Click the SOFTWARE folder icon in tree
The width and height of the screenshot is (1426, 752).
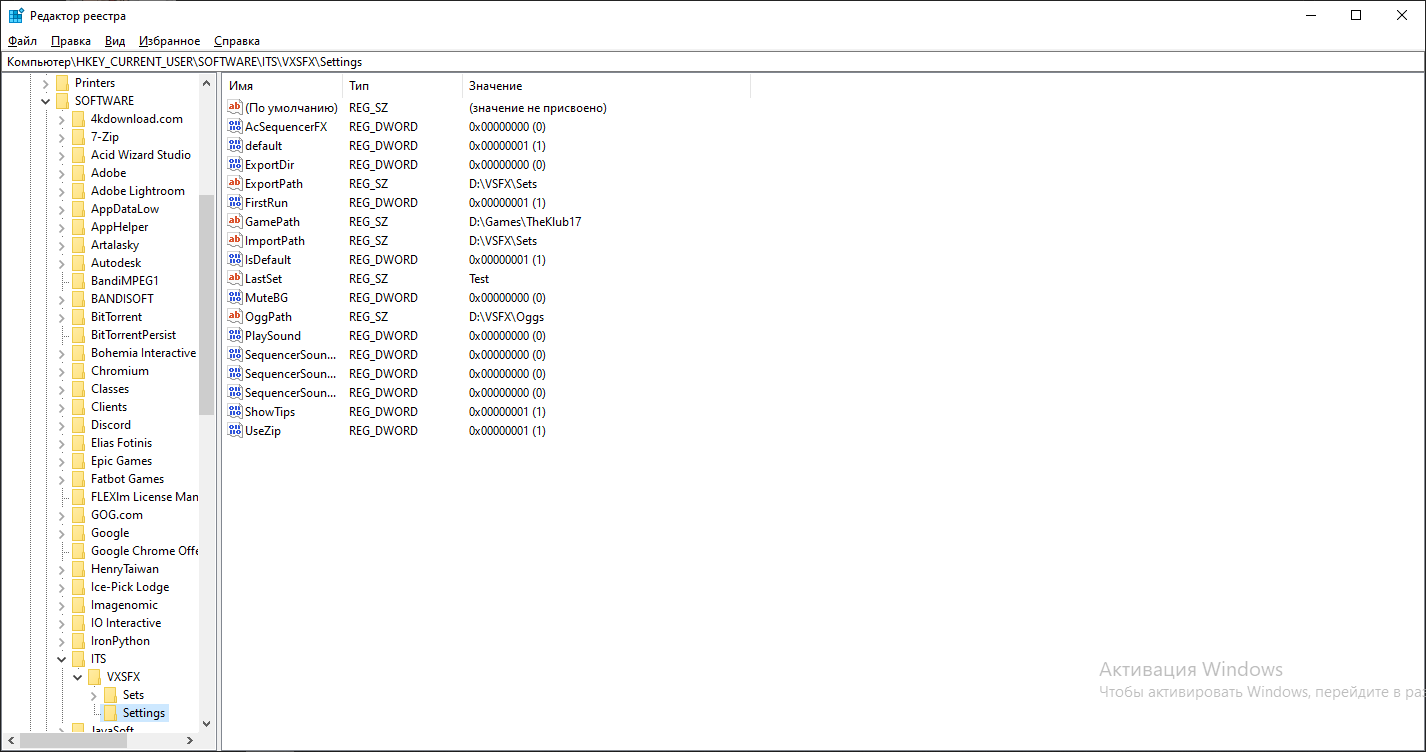pyautogui.click(x=62, y=101)
